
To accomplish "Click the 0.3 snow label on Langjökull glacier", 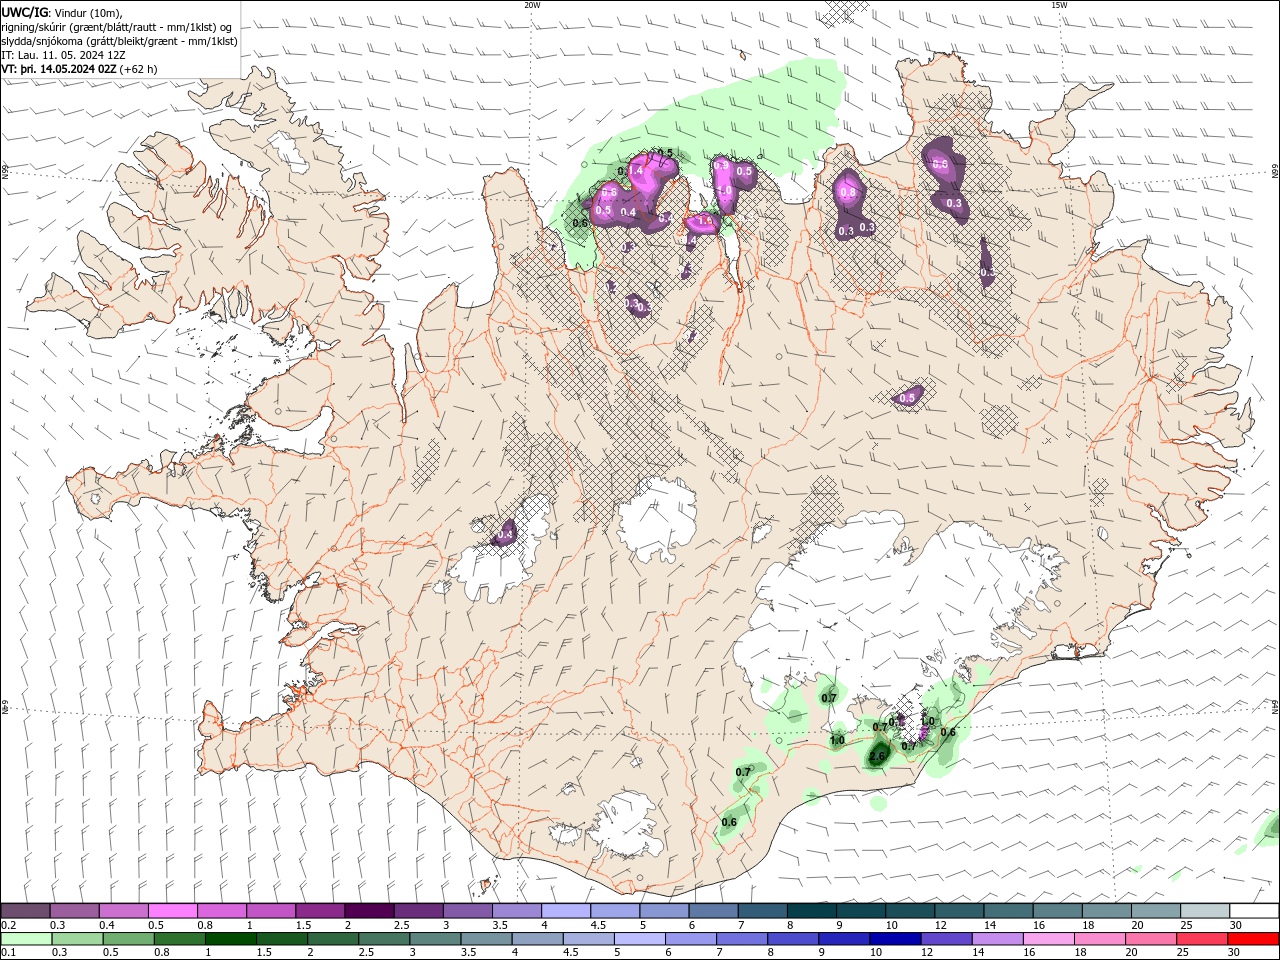I will pos(504,535).
